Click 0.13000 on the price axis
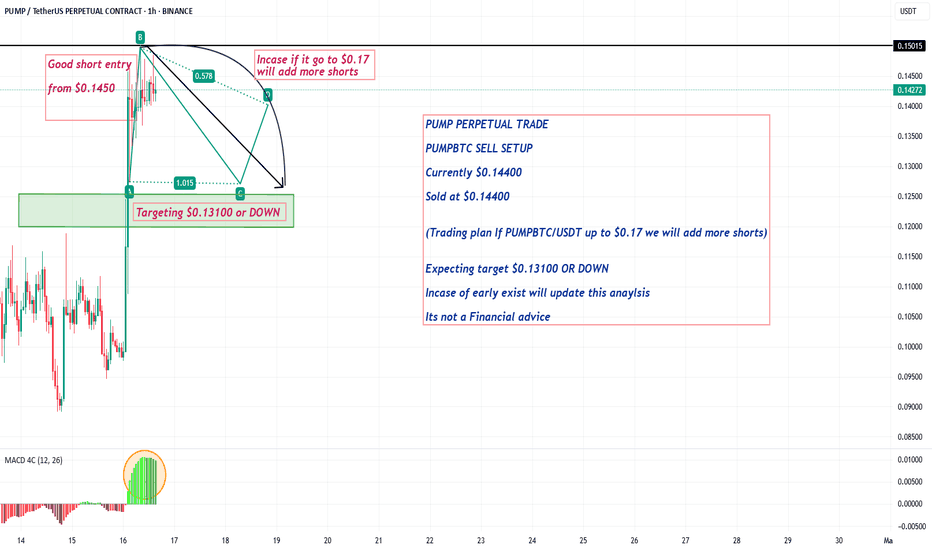 [x=910, y=166]
